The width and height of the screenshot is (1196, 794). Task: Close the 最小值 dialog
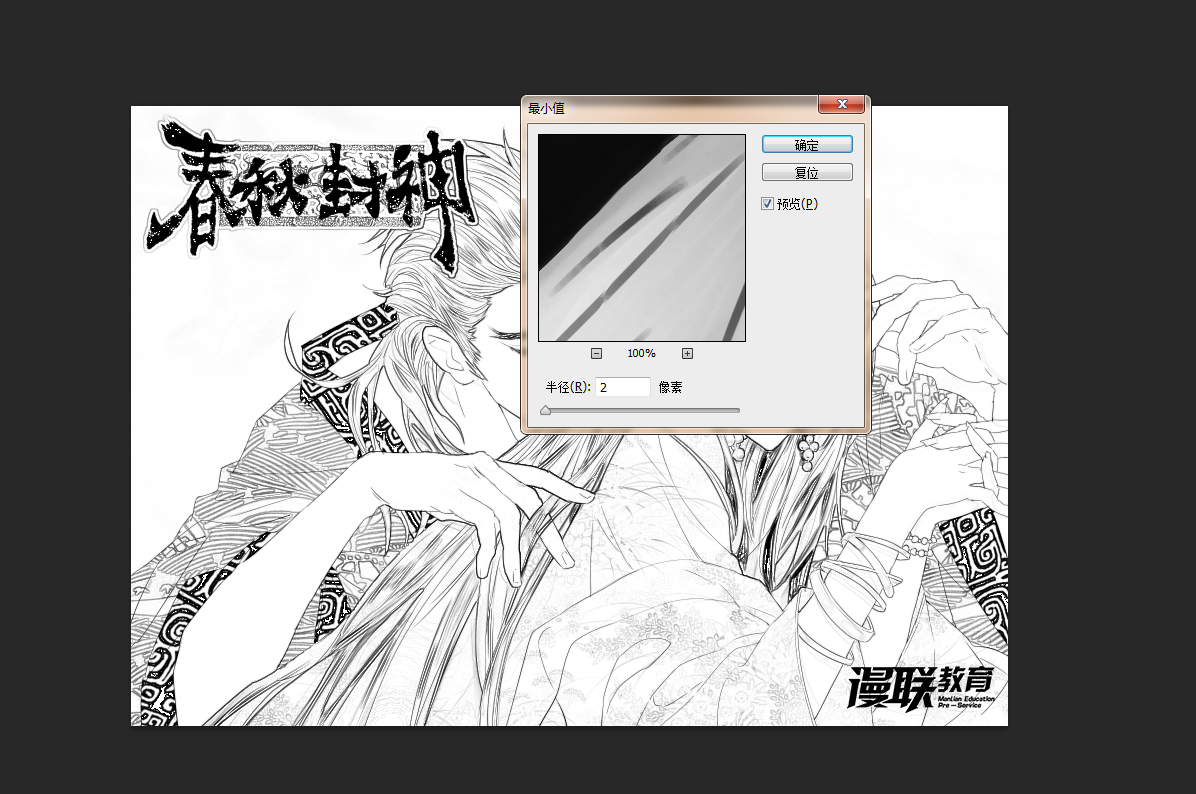[x=842, y=104]
